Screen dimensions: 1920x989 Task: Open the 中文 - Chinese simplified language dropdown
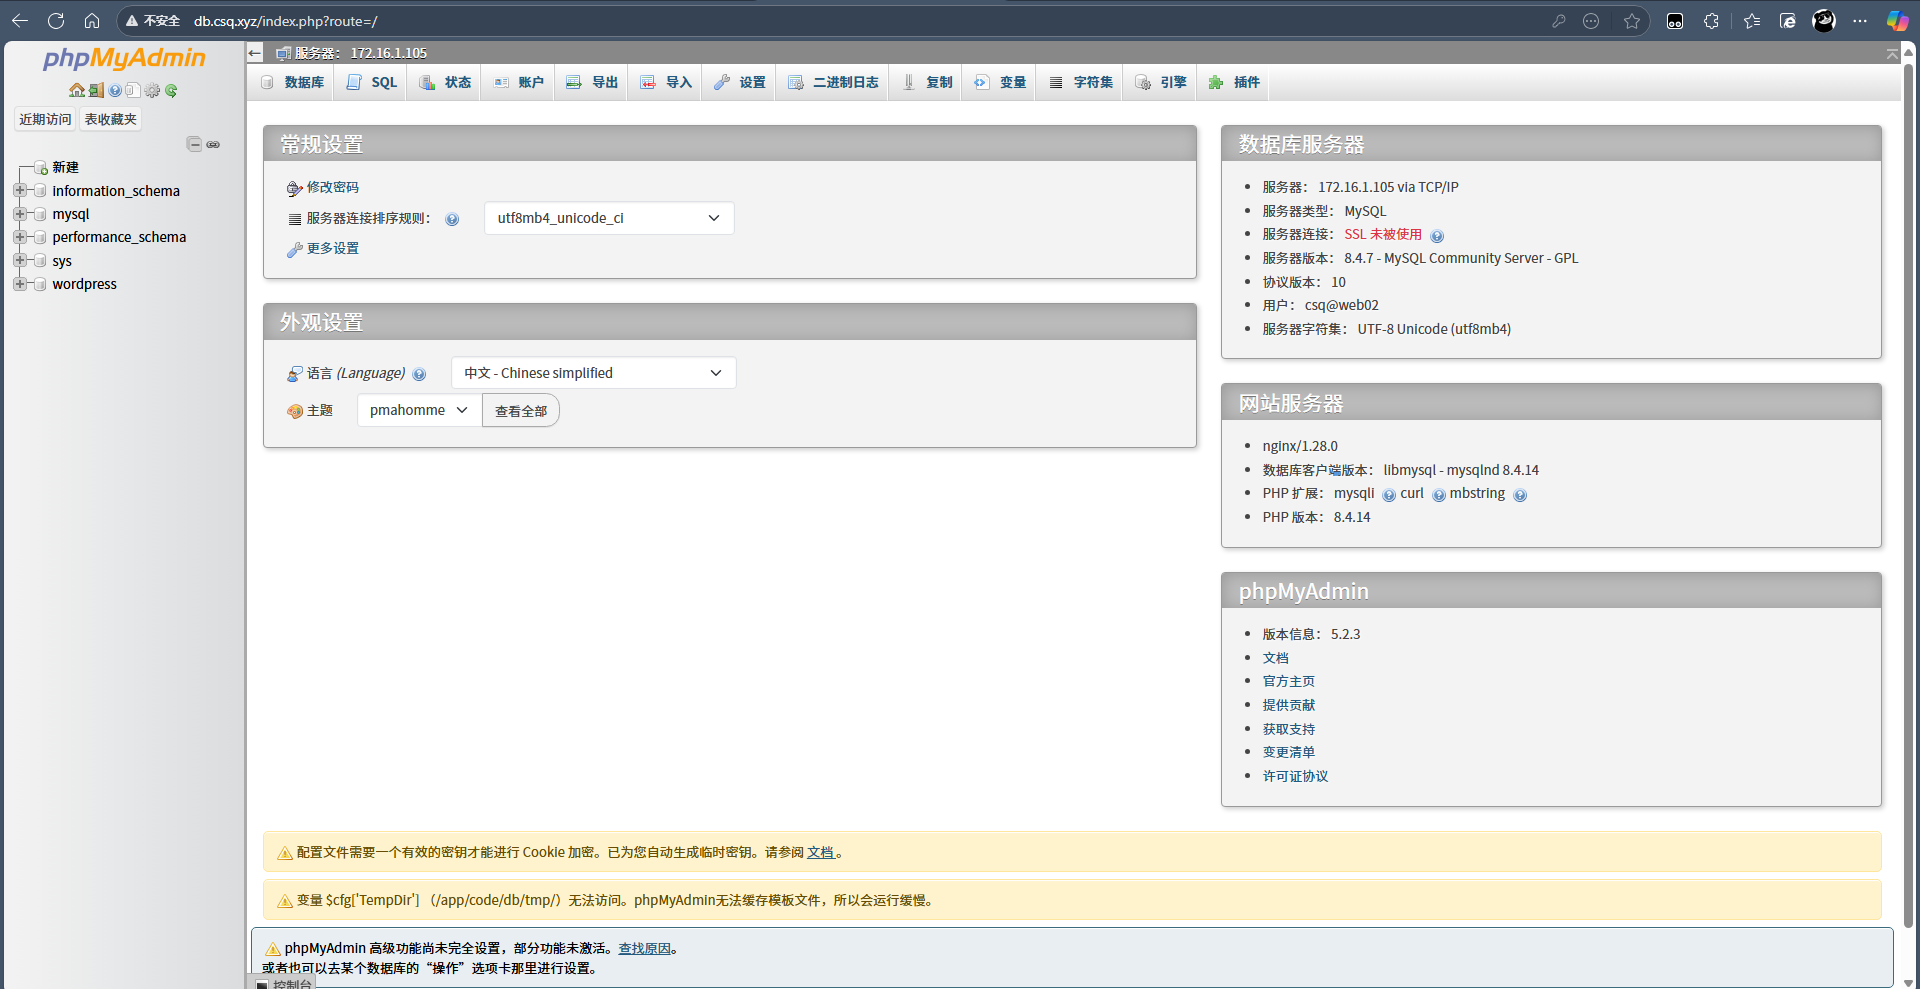(593, 373)
